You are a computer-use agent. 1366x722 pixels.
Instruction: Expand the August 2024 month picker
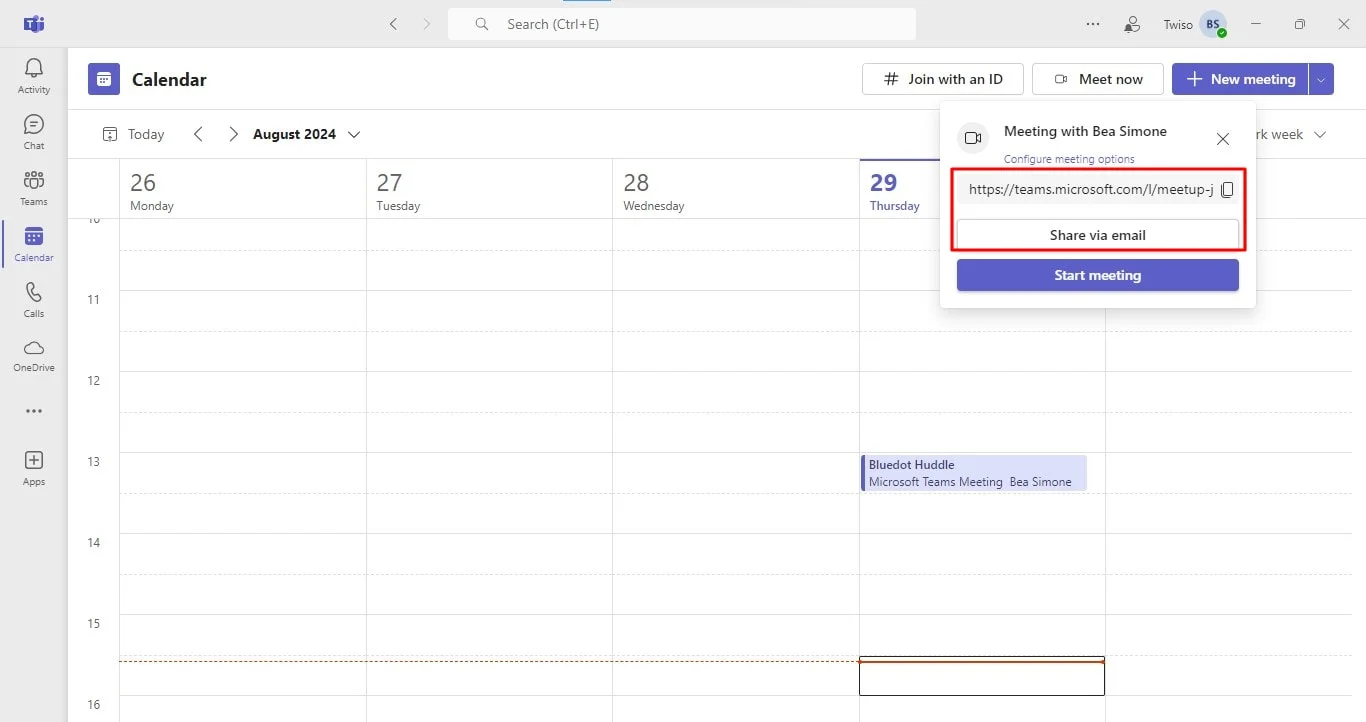306,134
